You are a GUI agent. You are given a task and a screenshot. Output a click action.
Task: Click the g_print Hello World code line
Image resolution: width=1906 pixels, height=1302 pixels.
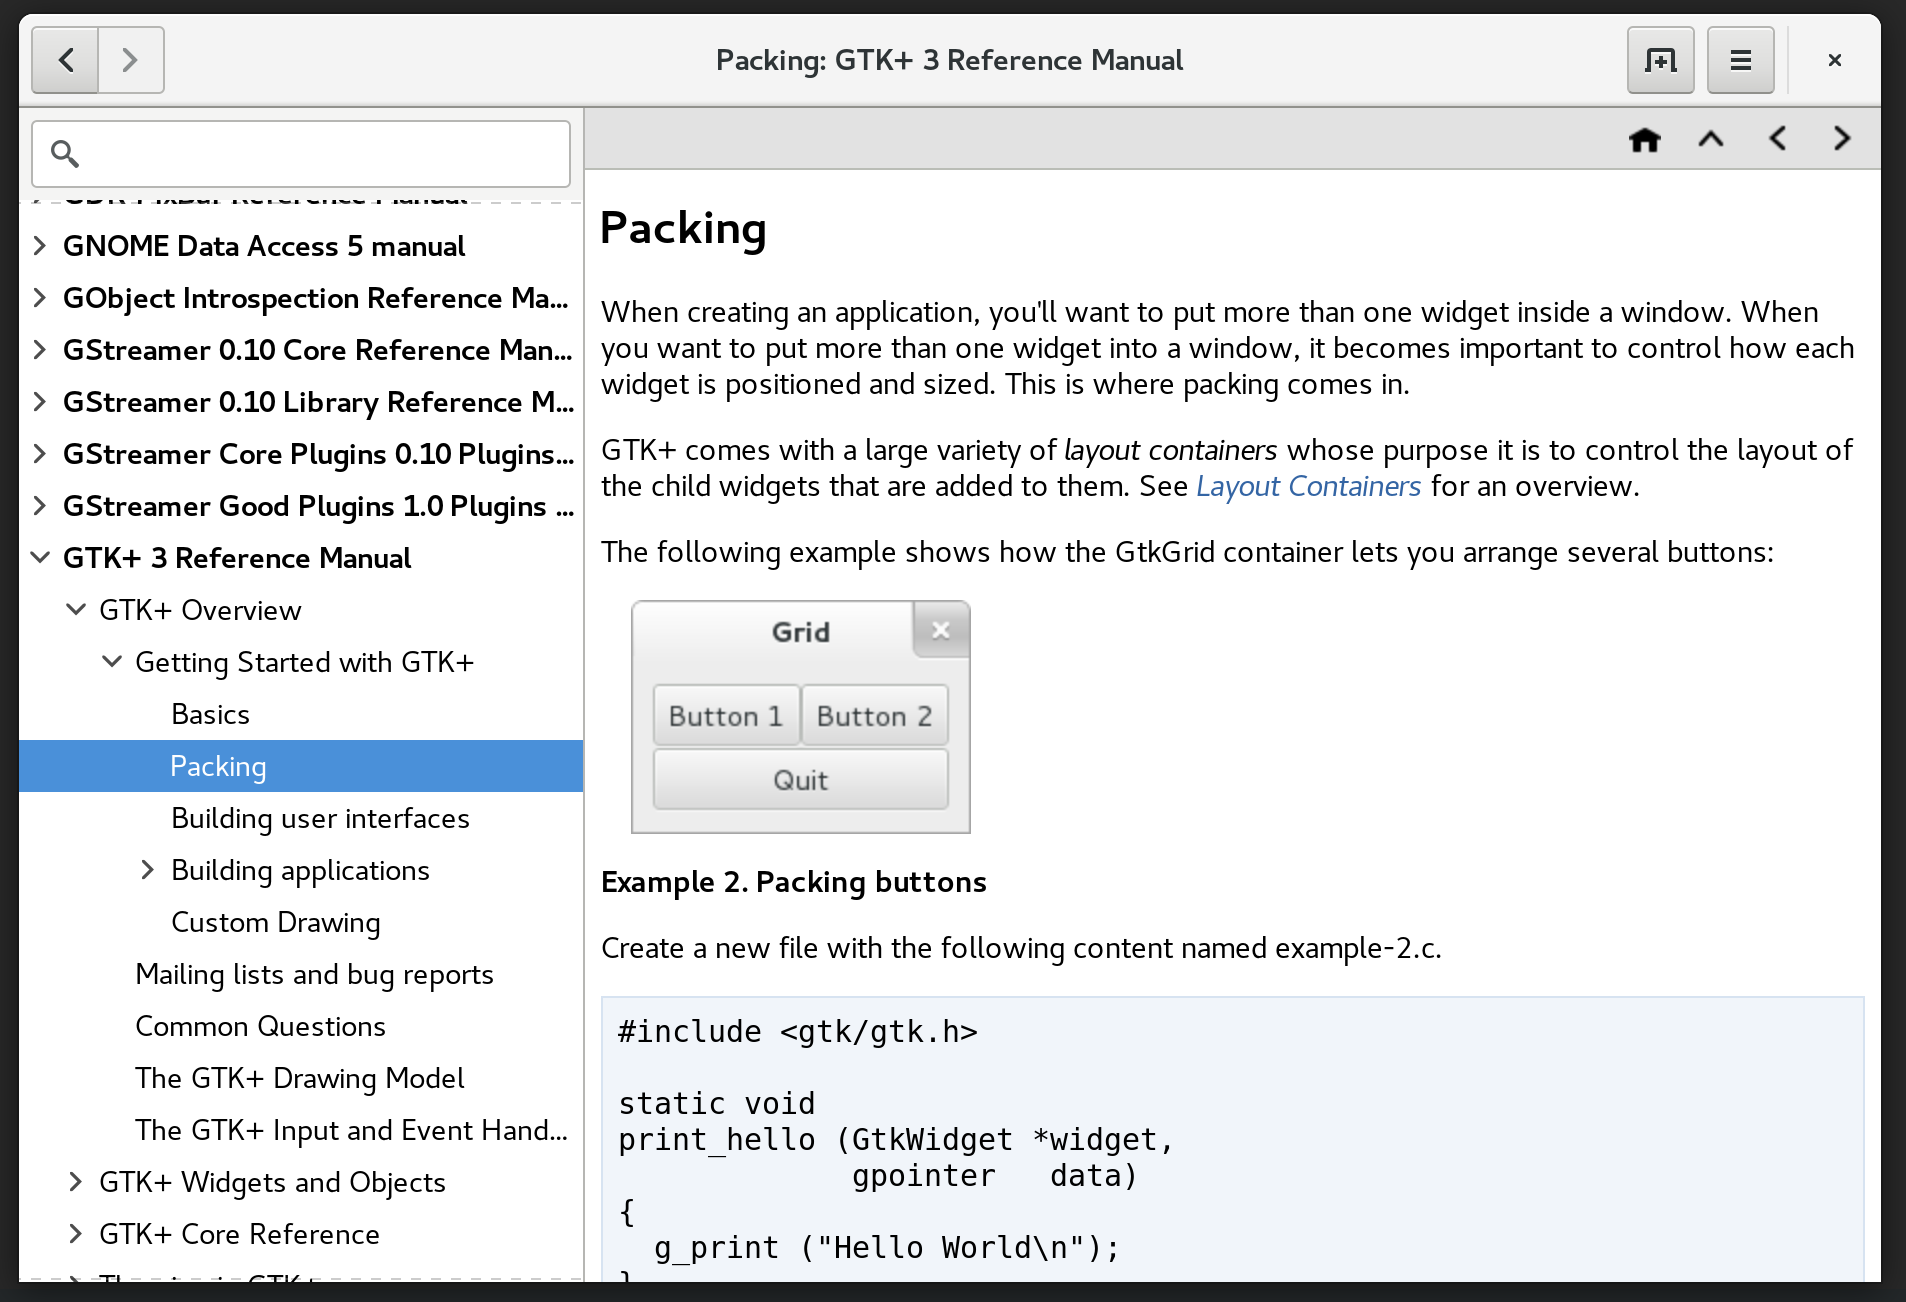coord(887,1247)
